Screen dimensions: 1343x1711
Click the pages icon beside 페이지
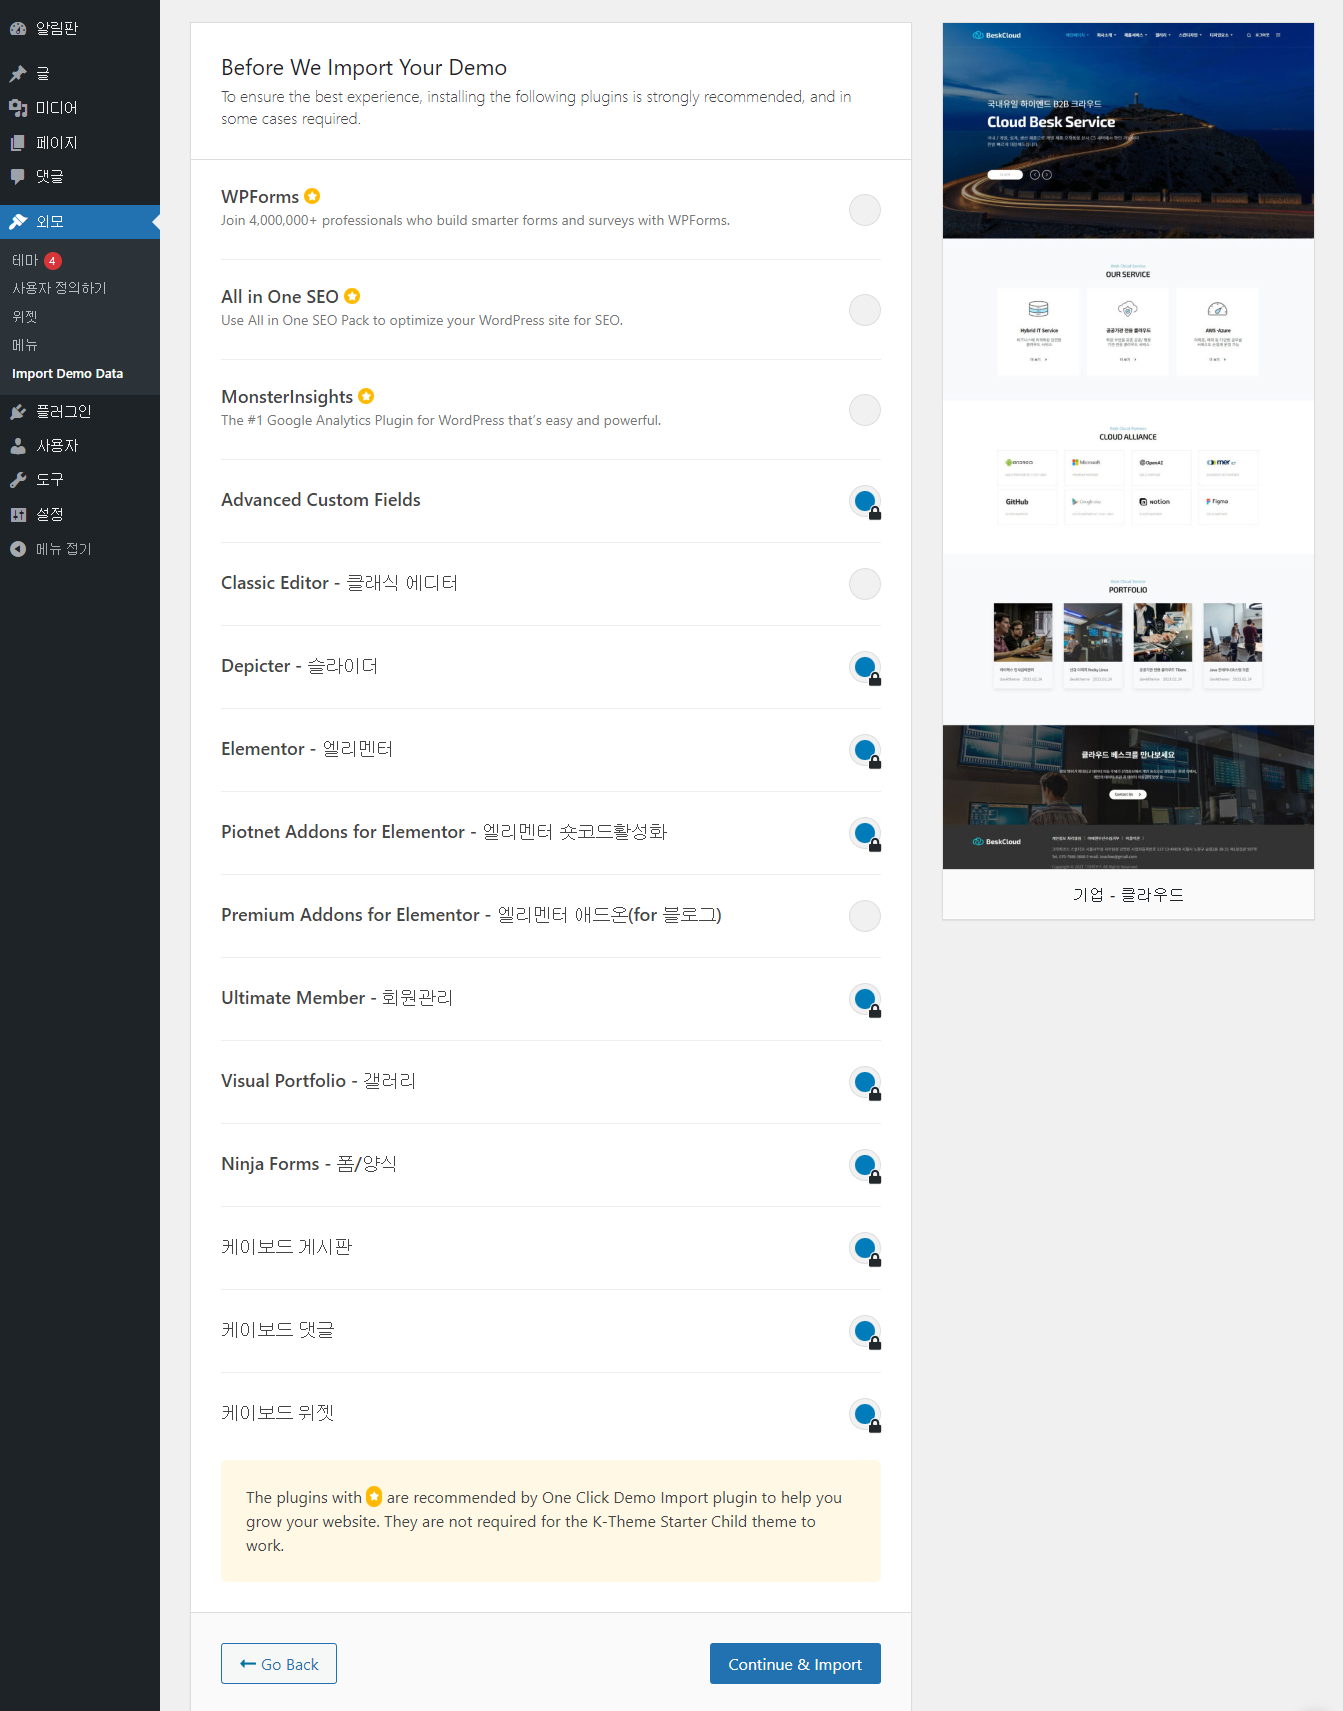point(18,143)
